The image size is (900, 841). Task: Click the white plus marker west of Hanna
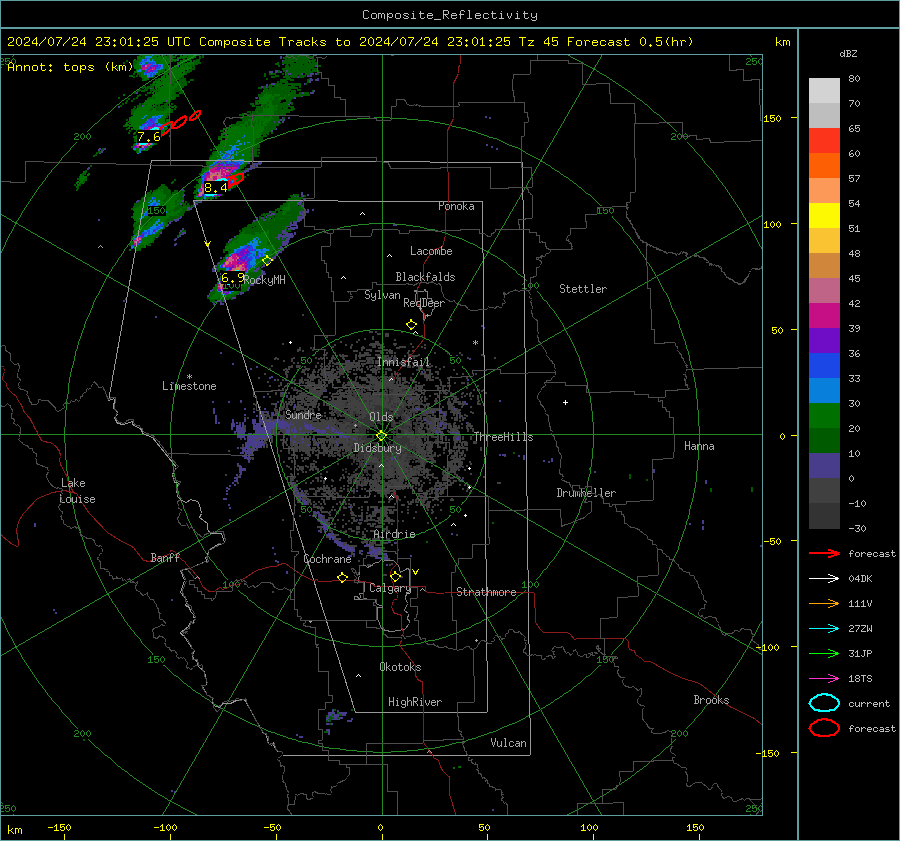coord(565,402)
